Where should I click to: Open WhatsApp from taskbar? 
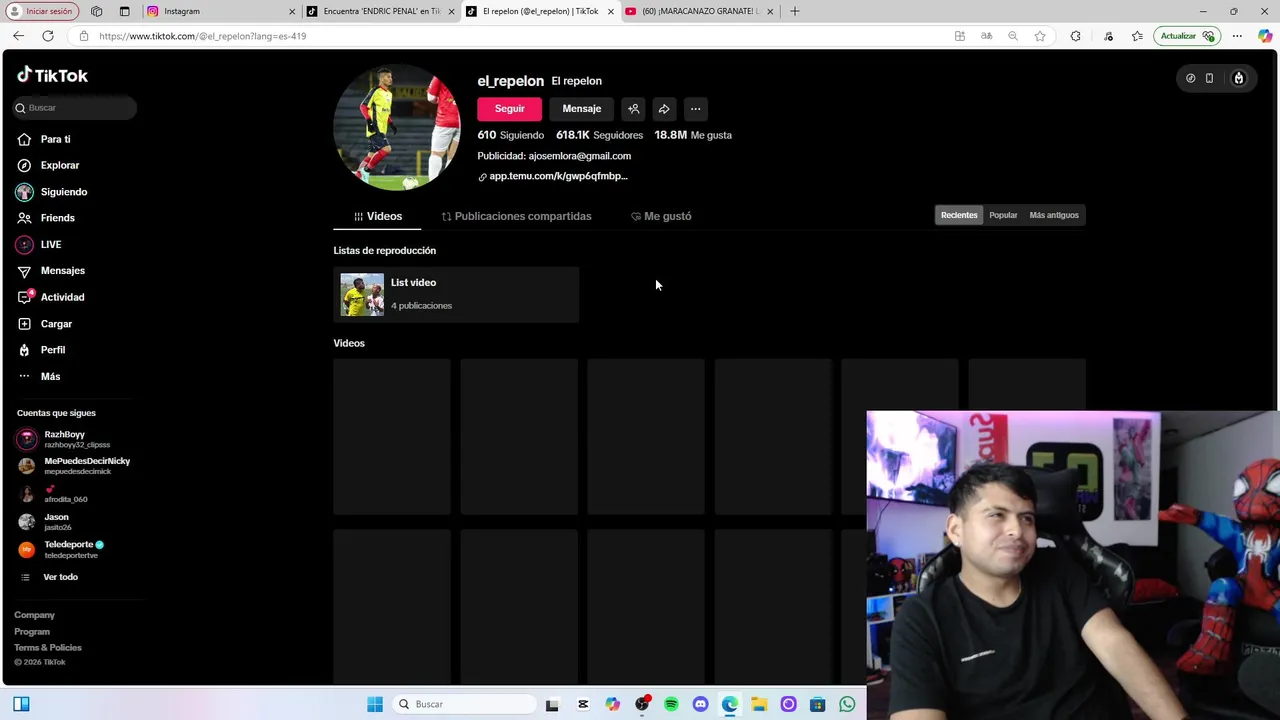click(847, 704)
